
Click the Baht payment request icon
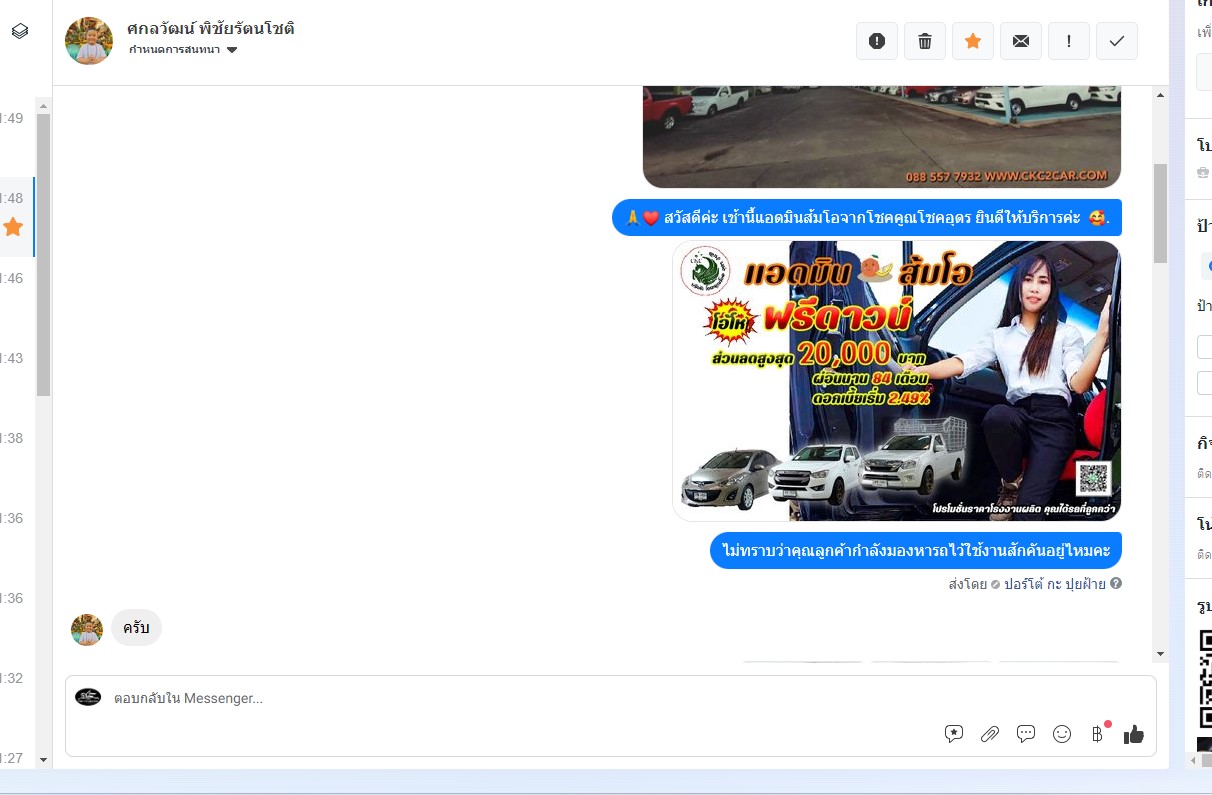[1098, 734]
